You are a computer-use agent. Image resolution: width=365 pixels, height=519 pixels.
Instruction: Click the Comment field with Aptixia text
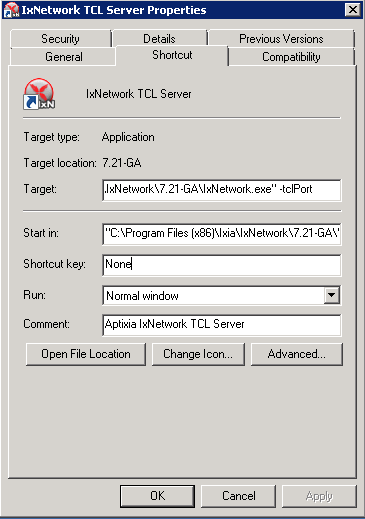tap(222, 325)
